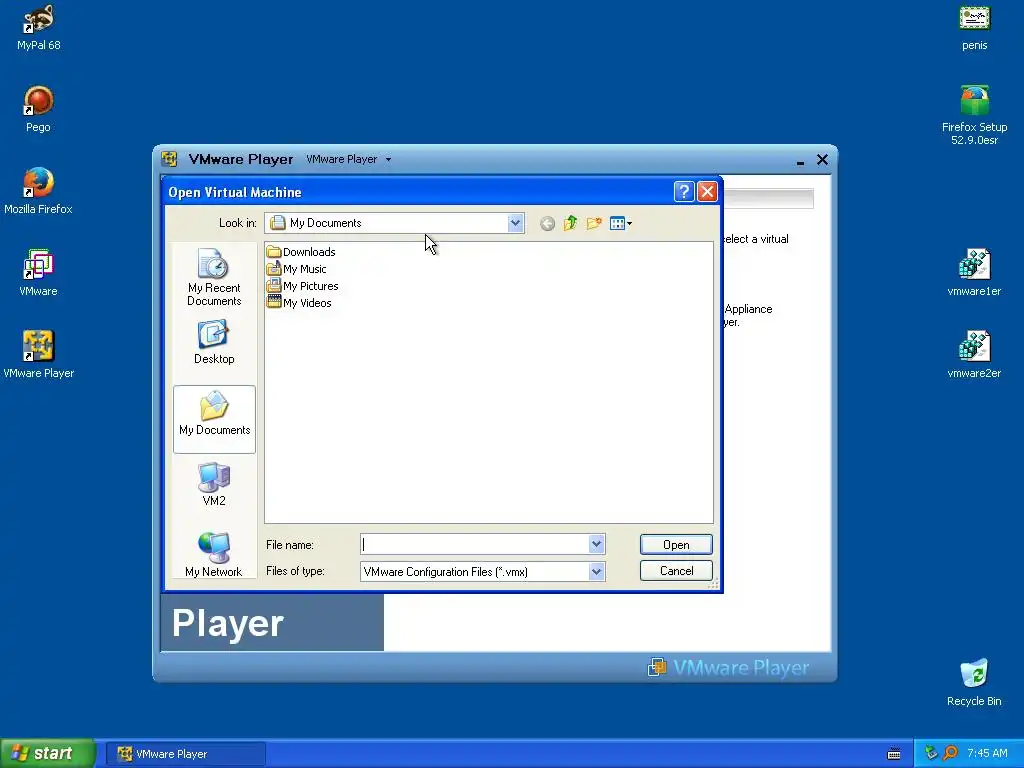Screen dimensions: 1024x768
Task: Cancel the Open Virtual Machine dialog
Action: (676, 571)
